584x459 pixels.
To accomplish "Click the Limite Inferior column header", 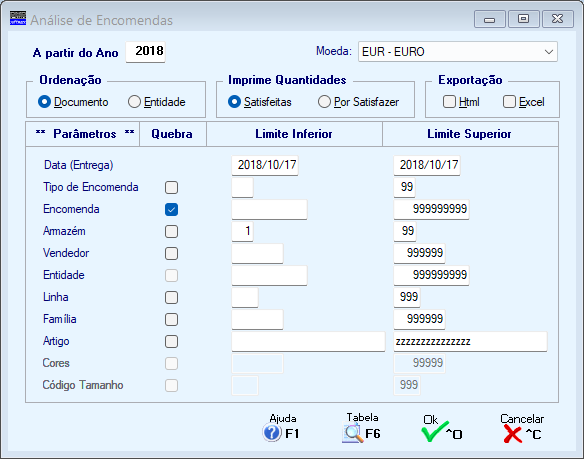I will point(294,134).
